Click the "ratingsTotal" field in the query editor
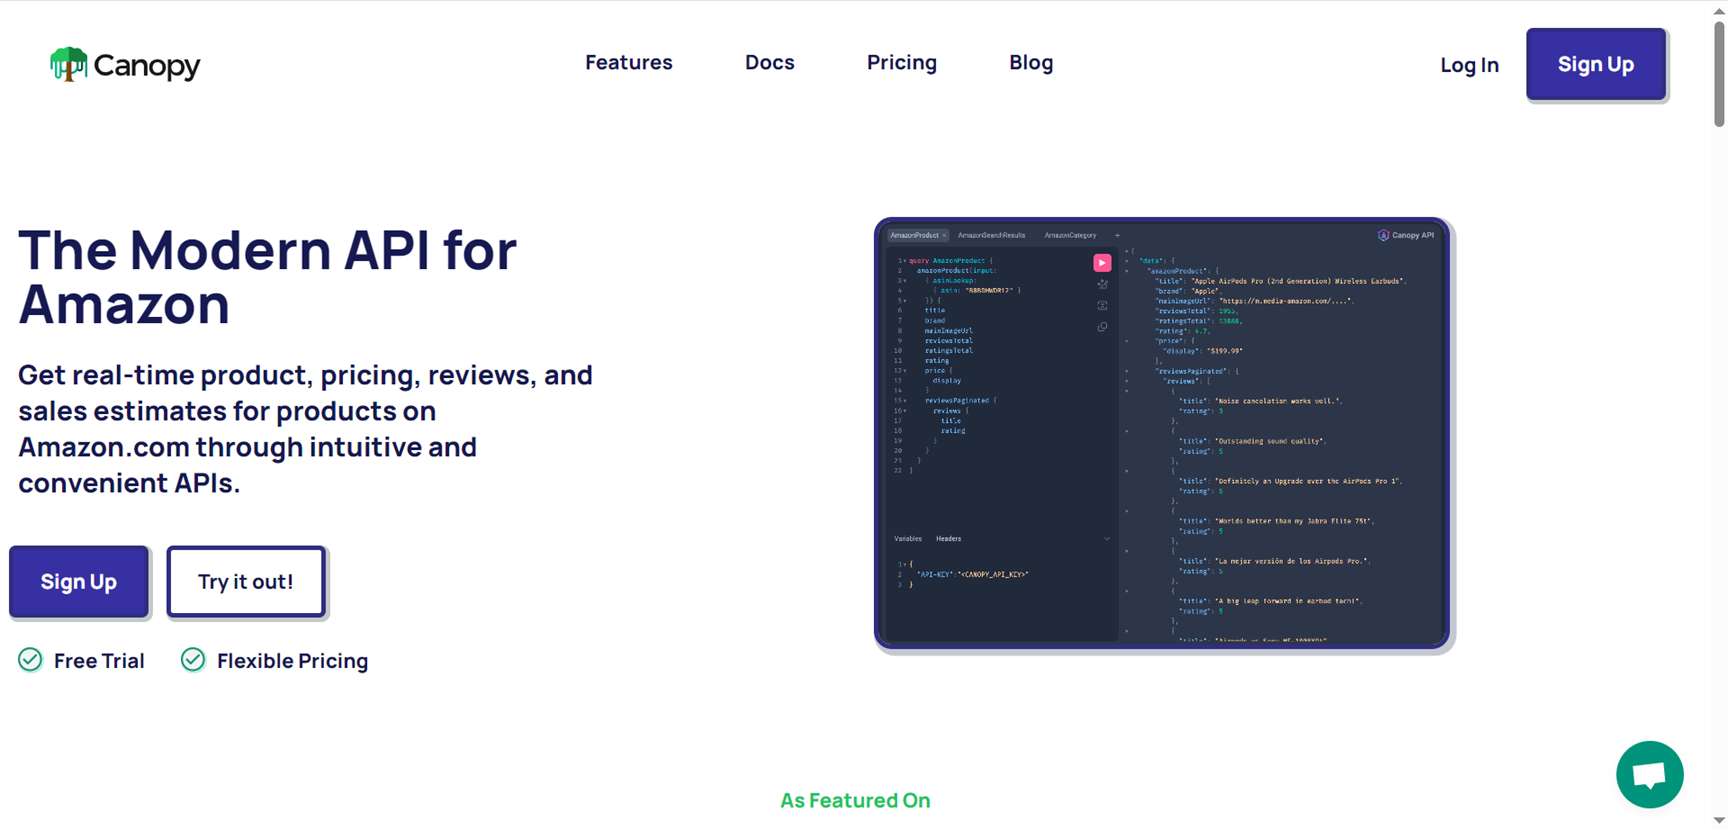This screenshot has width=1728, height=830. click(x=948, y=351)
